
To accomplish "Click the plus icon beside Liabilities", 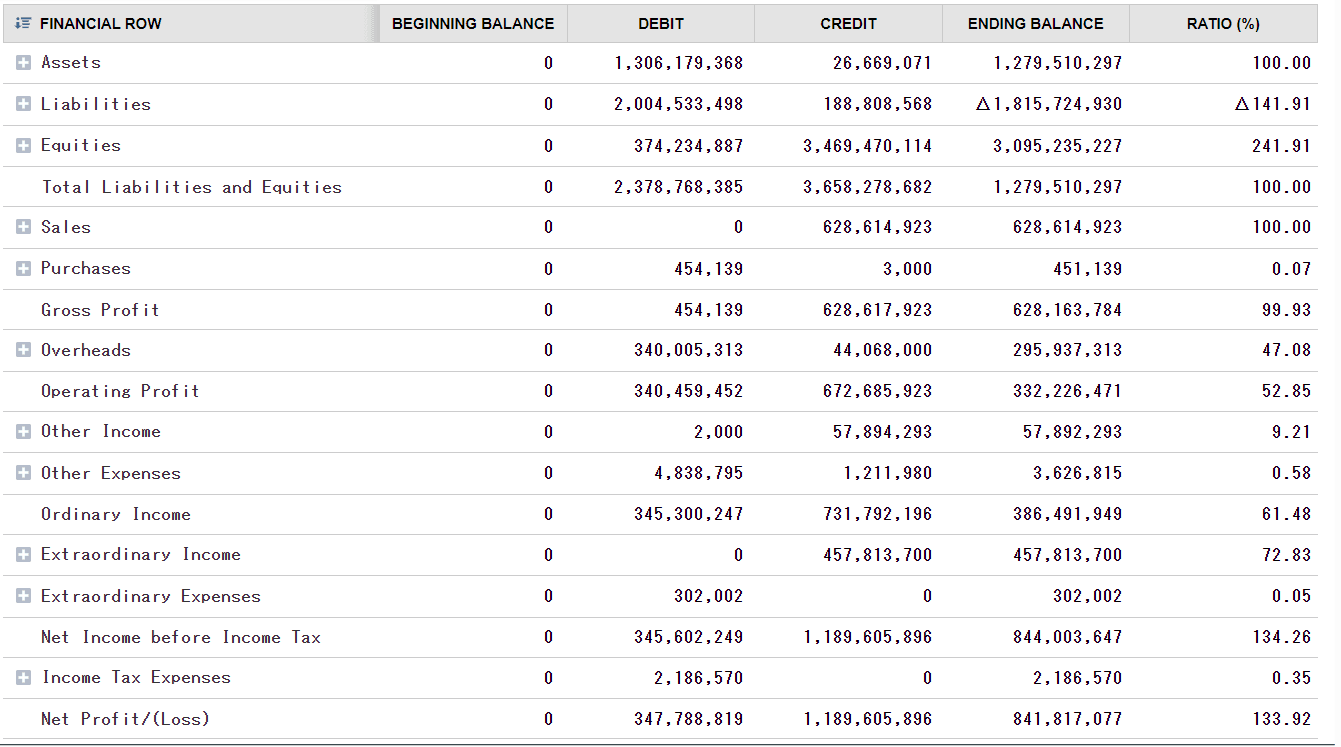I will coord(22,103).
